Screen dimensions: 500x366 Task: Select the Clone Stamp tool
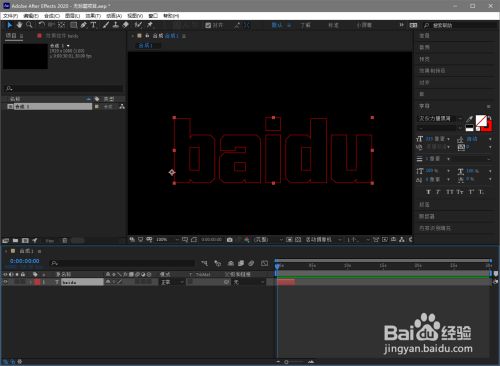tap(115, 25)
